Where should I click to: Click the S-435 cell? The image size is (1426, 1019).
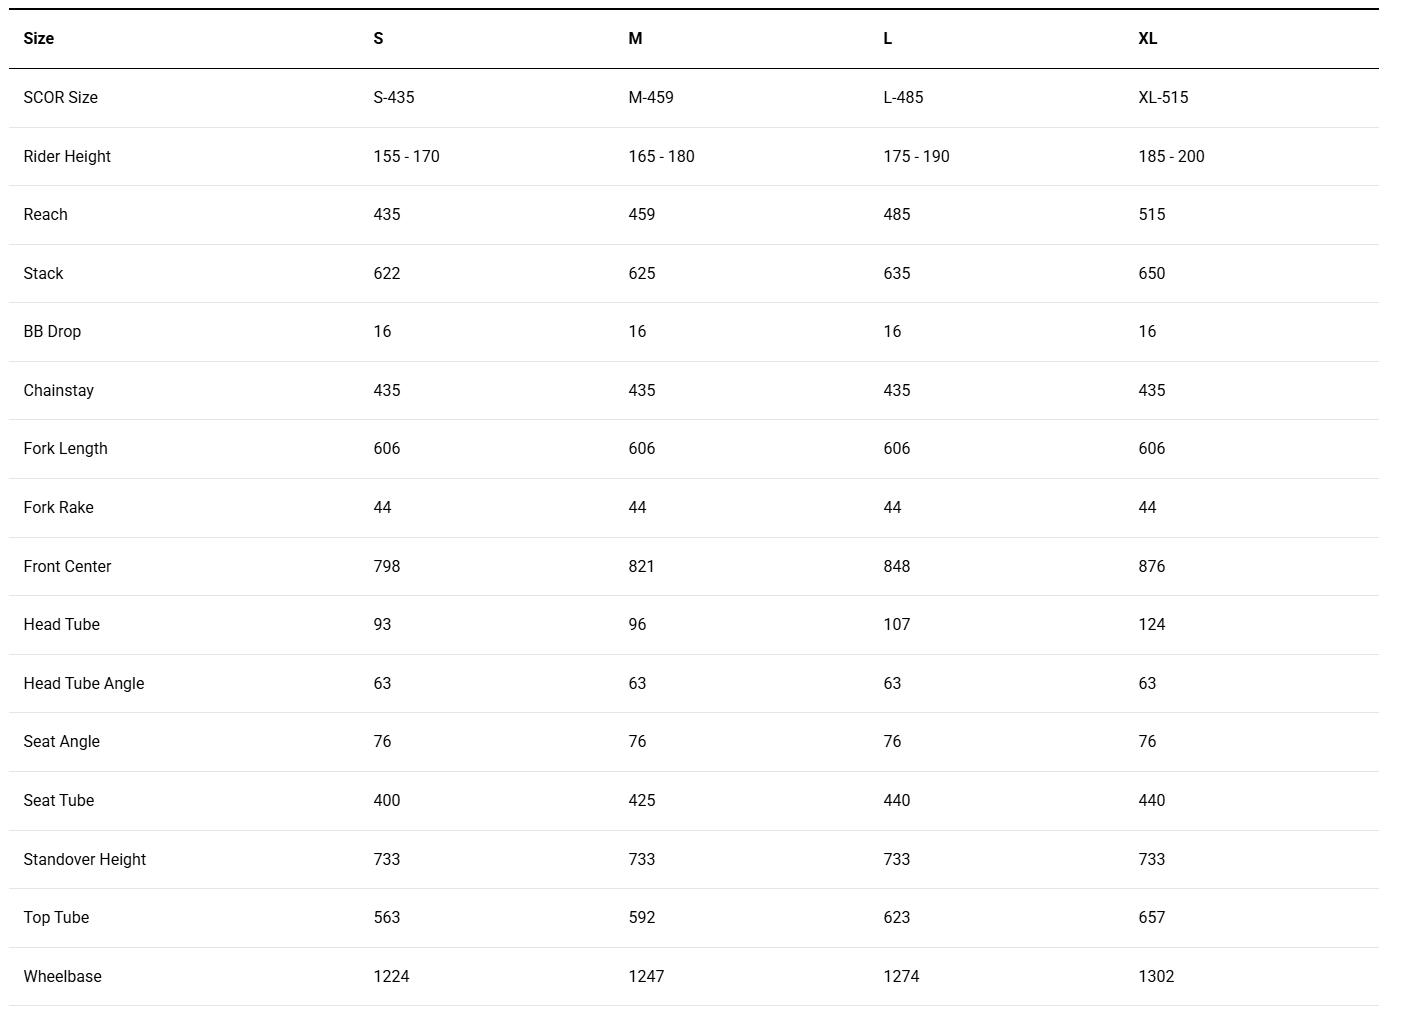[394, 98]
